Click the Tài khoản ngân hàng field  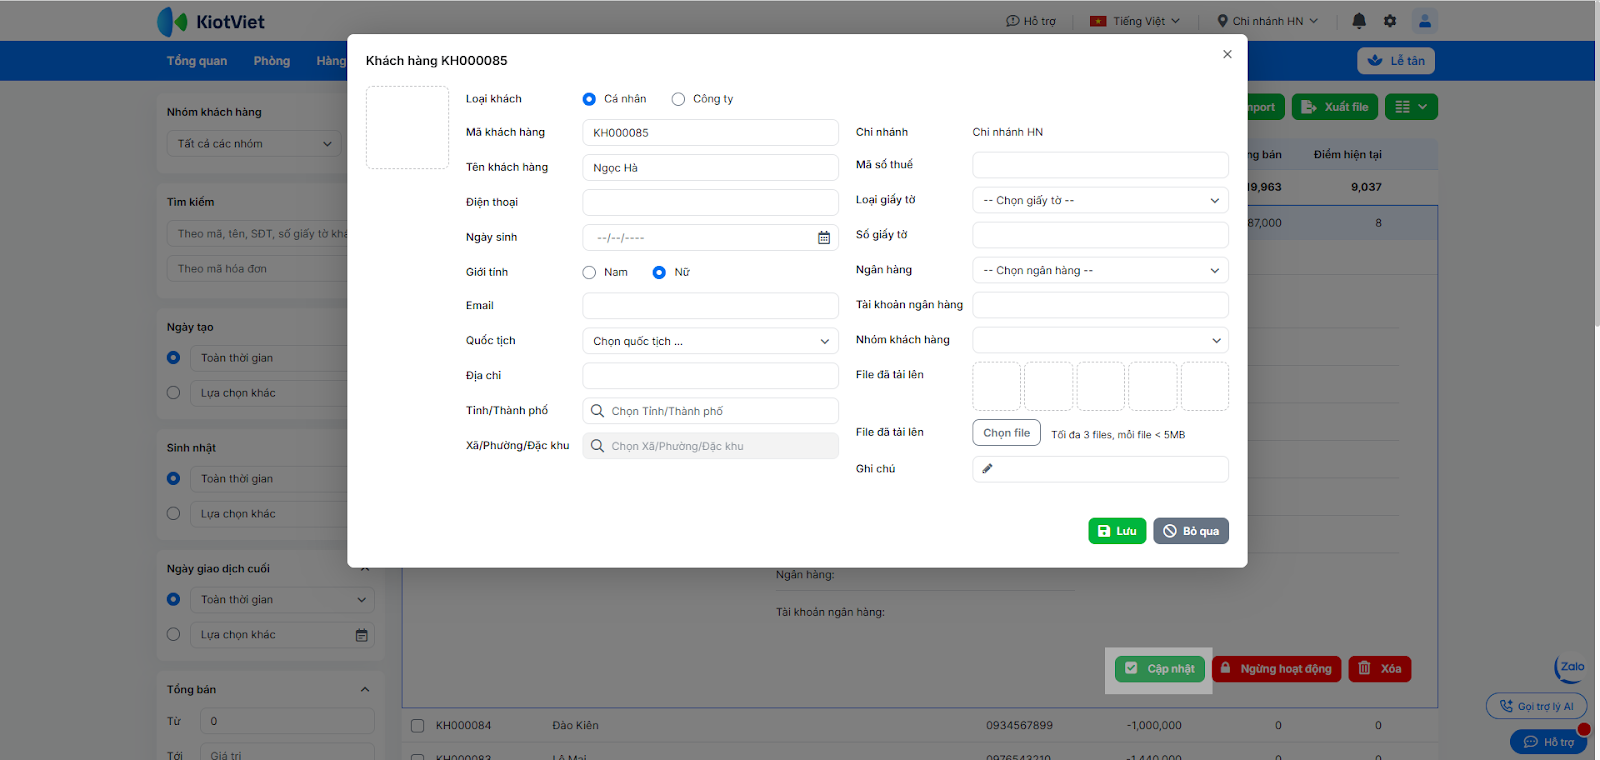[1100, 306]
